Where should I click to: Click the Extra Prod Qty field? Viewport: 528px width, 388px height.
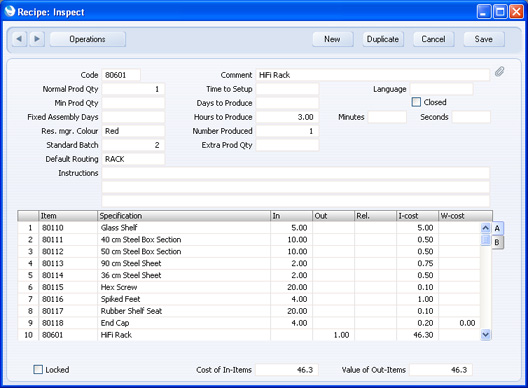[x=287, y=145]
